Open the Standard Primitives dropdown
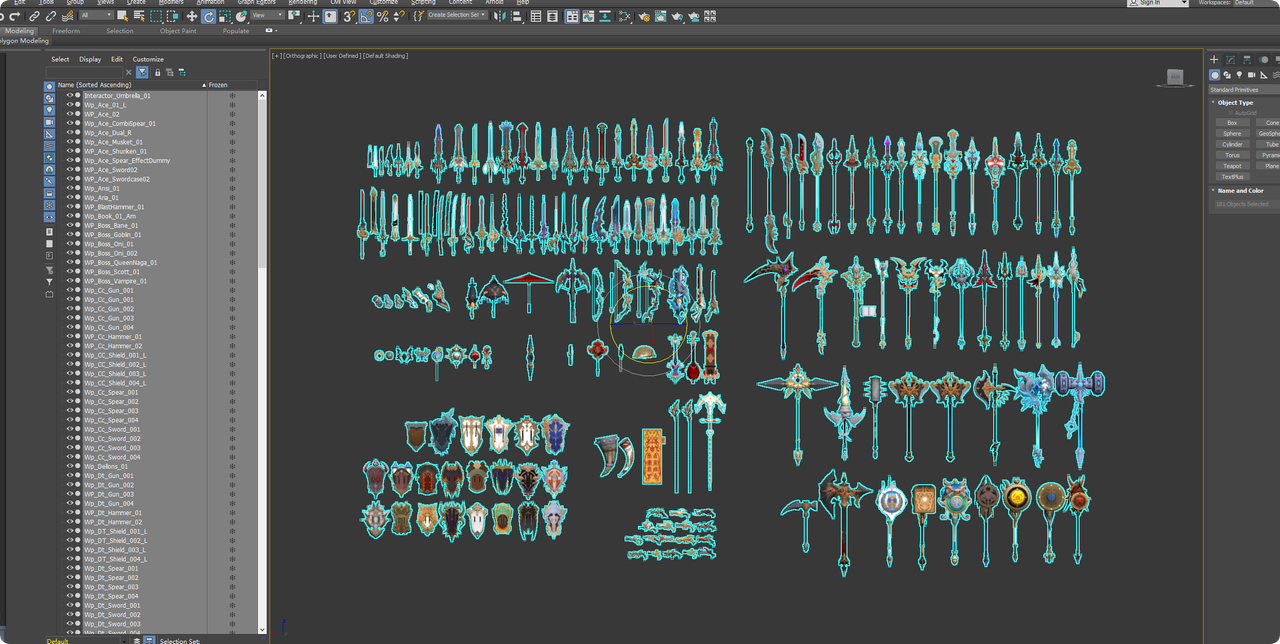Viewport: 1280px width, 644px height. (x=1244, y=90)
